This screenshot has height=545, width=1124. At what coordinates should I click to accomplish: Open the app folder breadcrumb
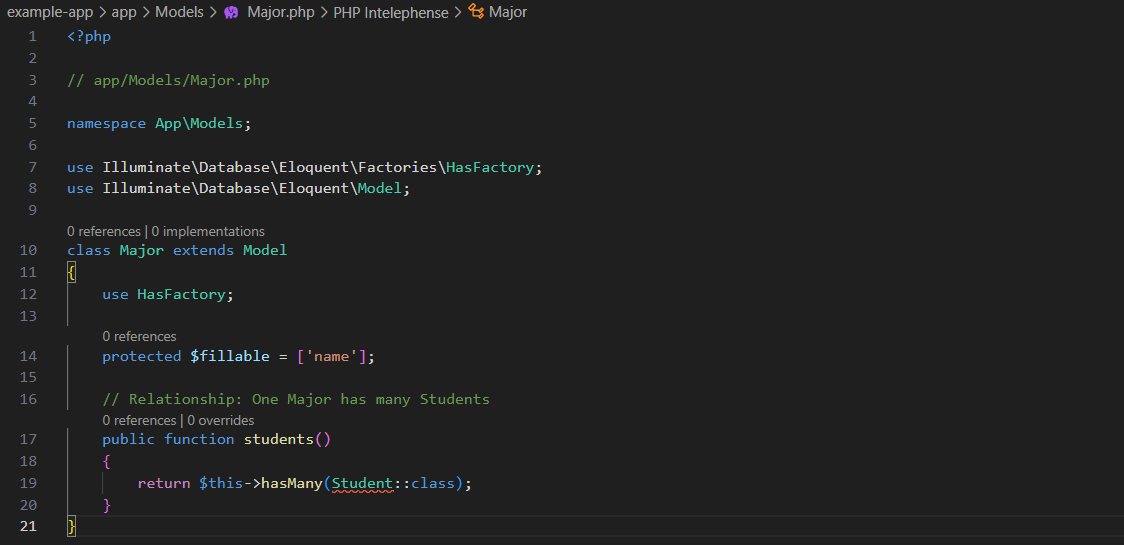tap(124, 12)
